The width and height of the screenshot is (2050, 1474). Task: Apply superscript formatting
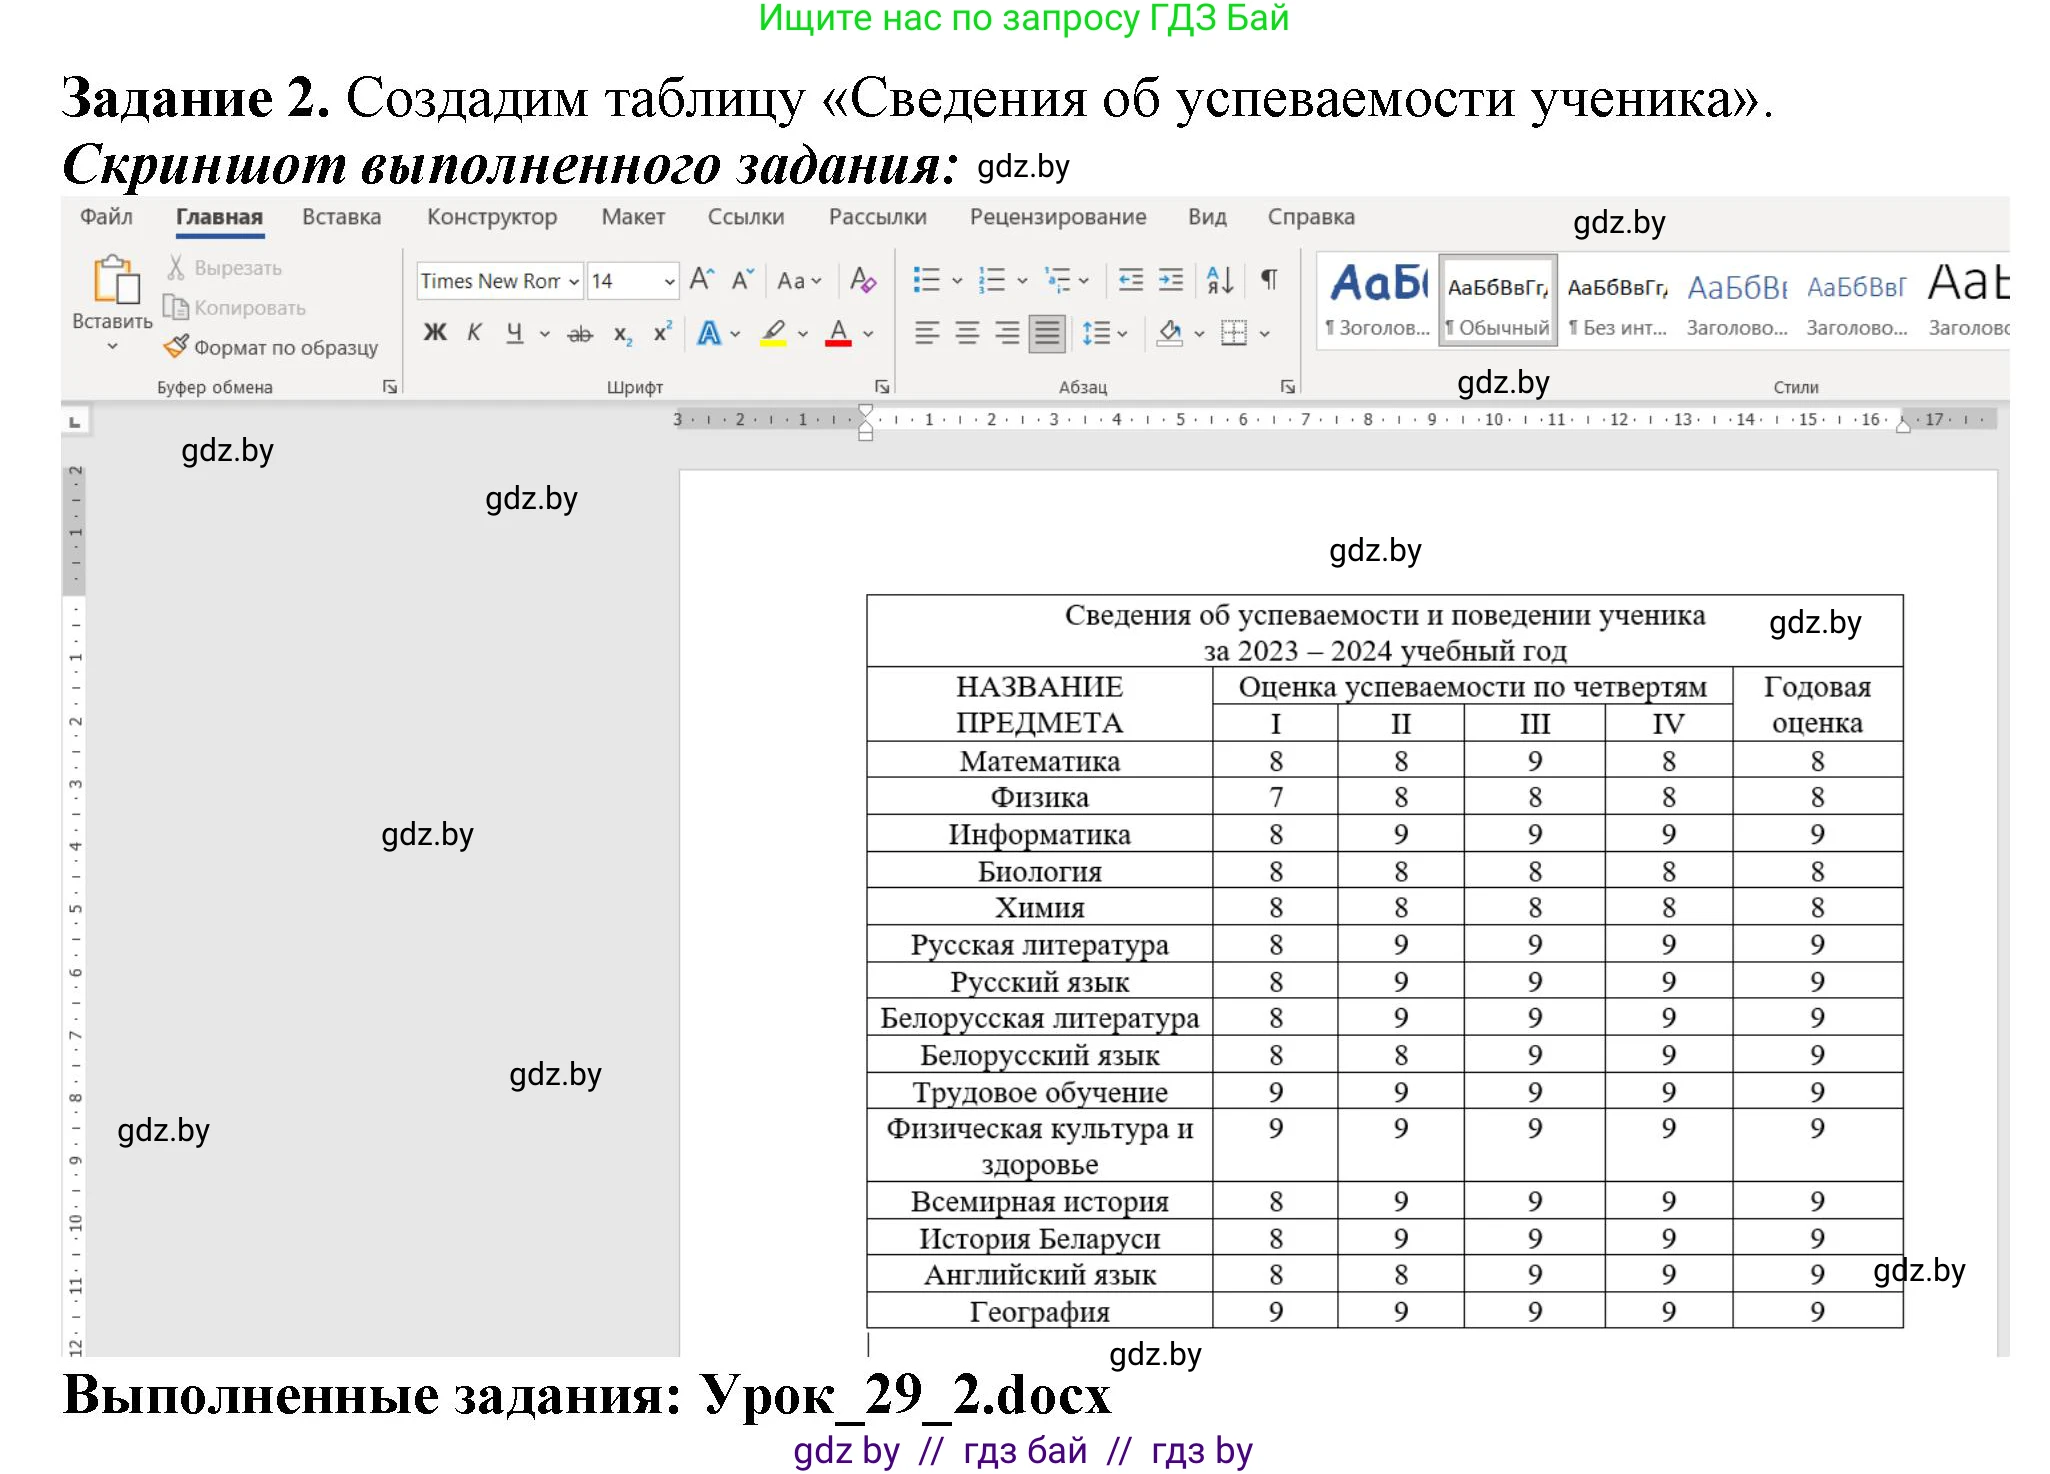[x=662, y=332]
